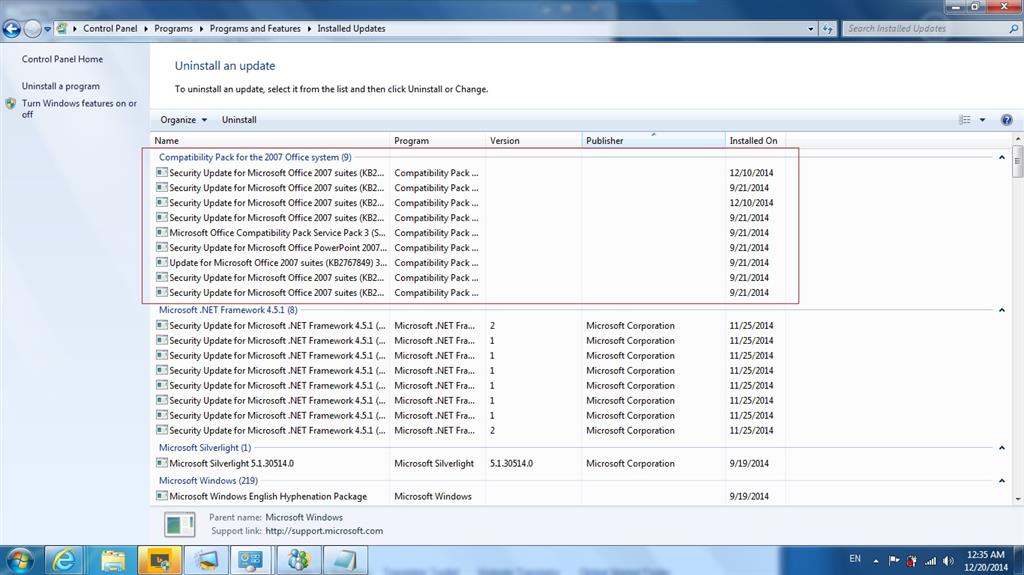Open the Organize menu
1024x575 pixels.
[x=184, y=120]
